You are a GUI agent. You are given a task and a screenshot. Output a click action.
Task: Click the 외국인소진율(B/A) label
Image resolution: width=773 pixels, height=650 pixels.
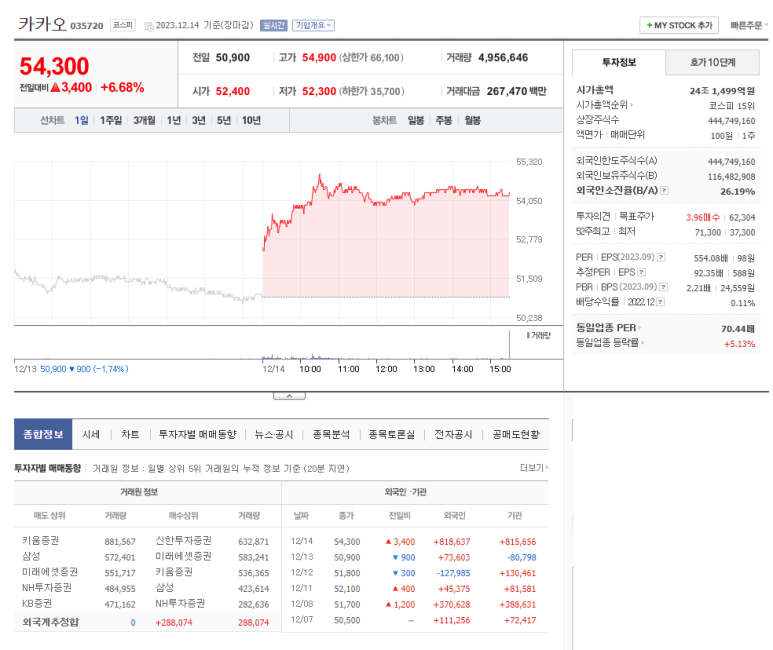[617, 190]
